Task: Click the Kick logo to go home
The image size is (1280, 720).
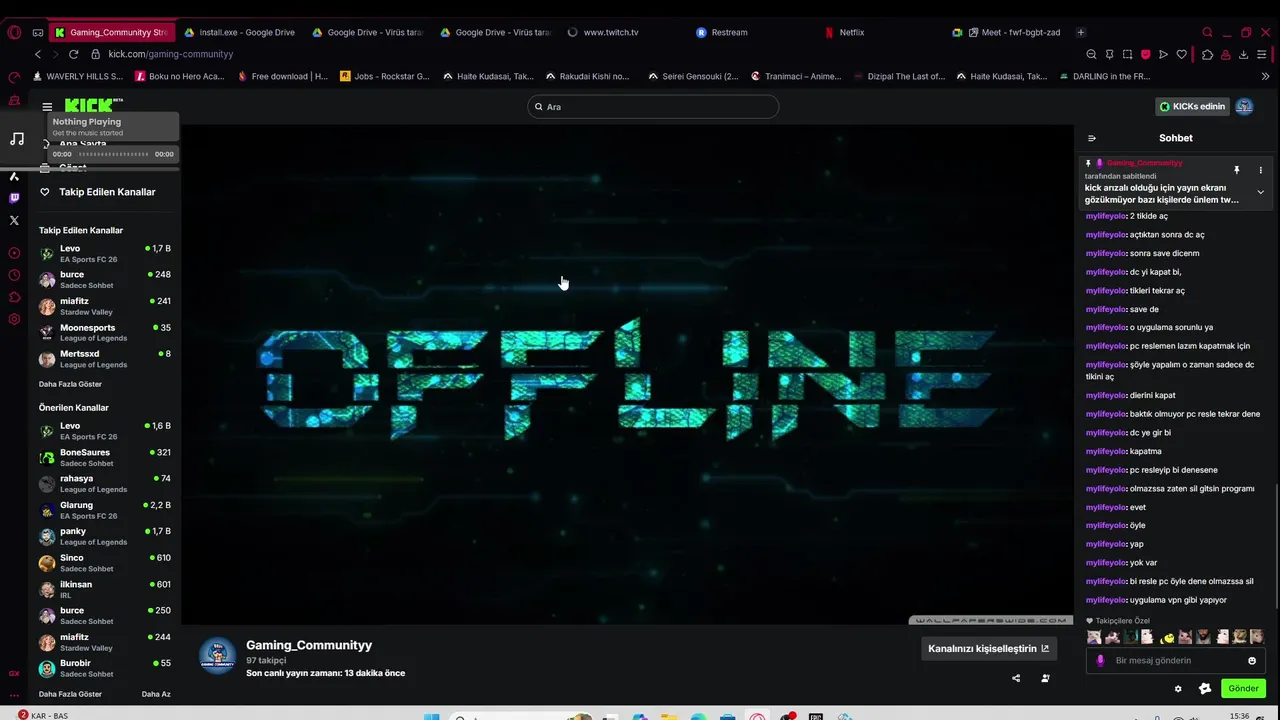Action: click(93, 105)
